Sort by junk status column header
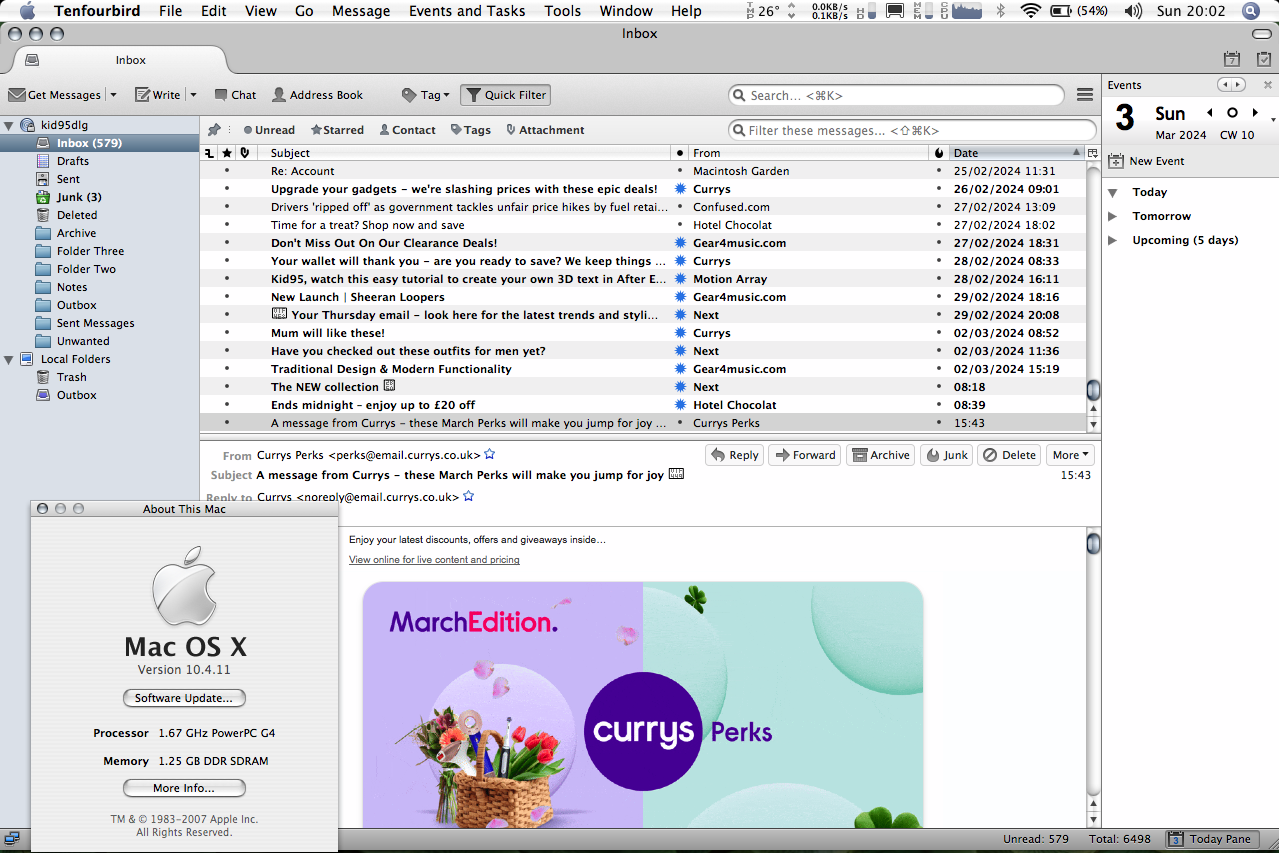The width and height of the screenshot is (1279, 853). [938, 153]
